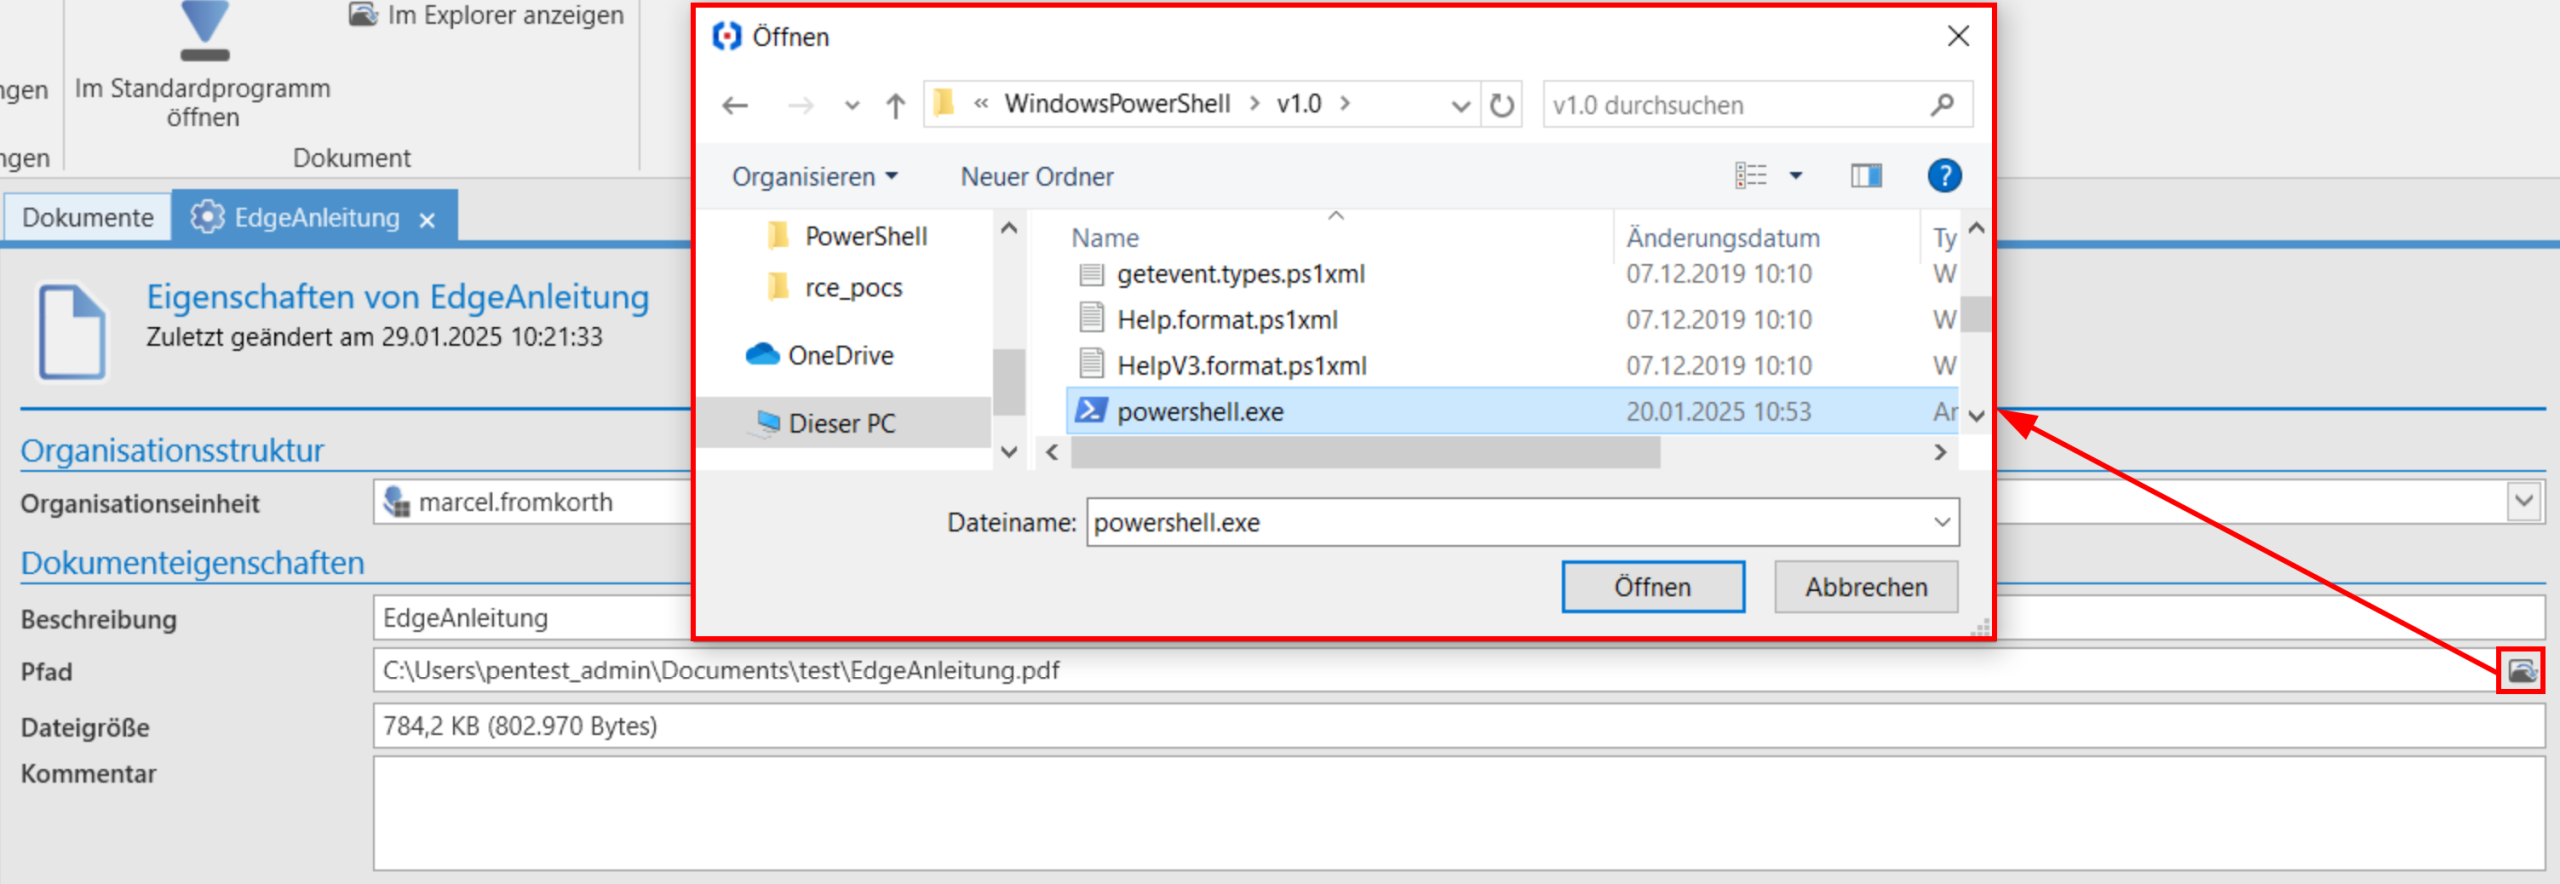Expand the address bar history dropdown
The height and width of the screenshot is (884, 2560).
1461,105
